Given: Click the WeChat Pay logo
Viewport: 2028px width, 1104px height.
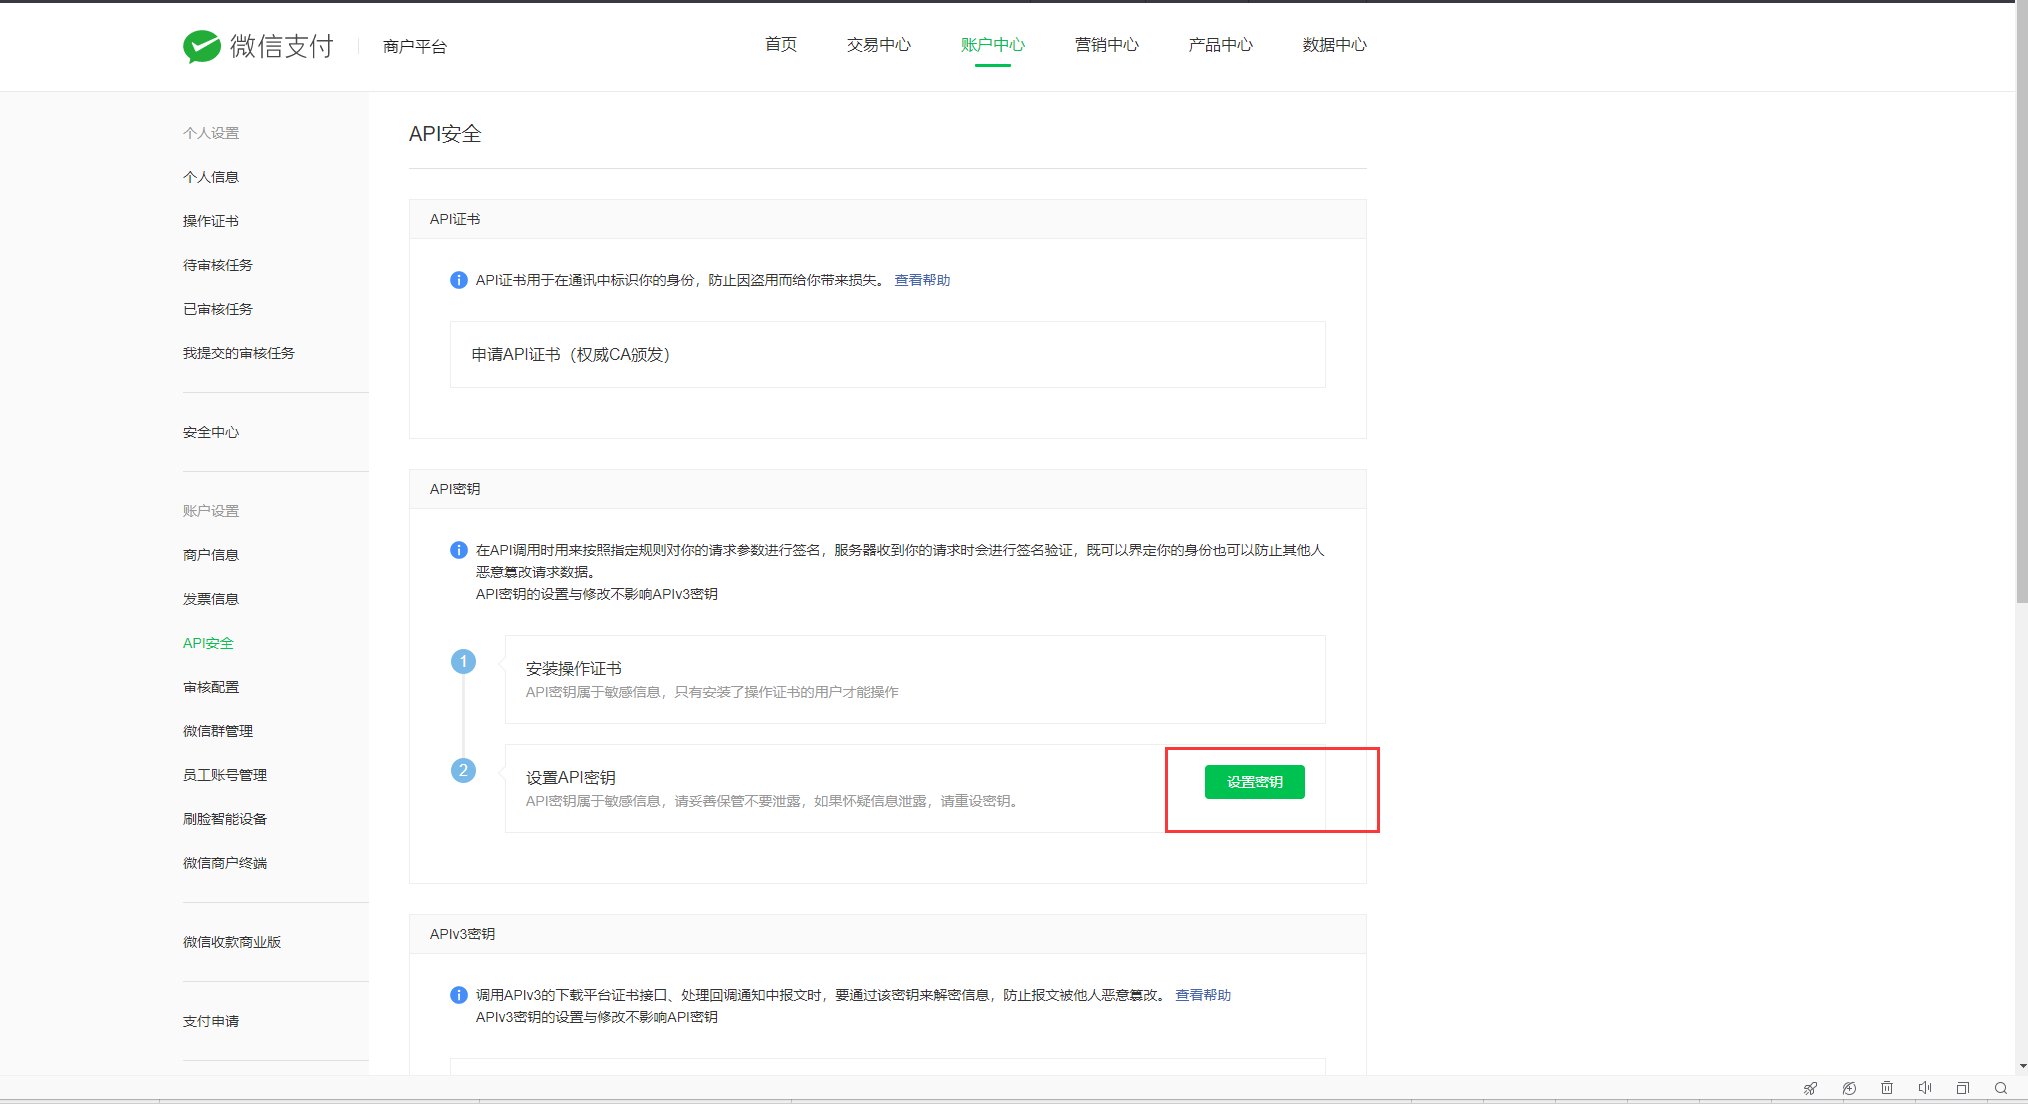Looking at the screenshot, I should pyautogui.click(x=257, y=46).
